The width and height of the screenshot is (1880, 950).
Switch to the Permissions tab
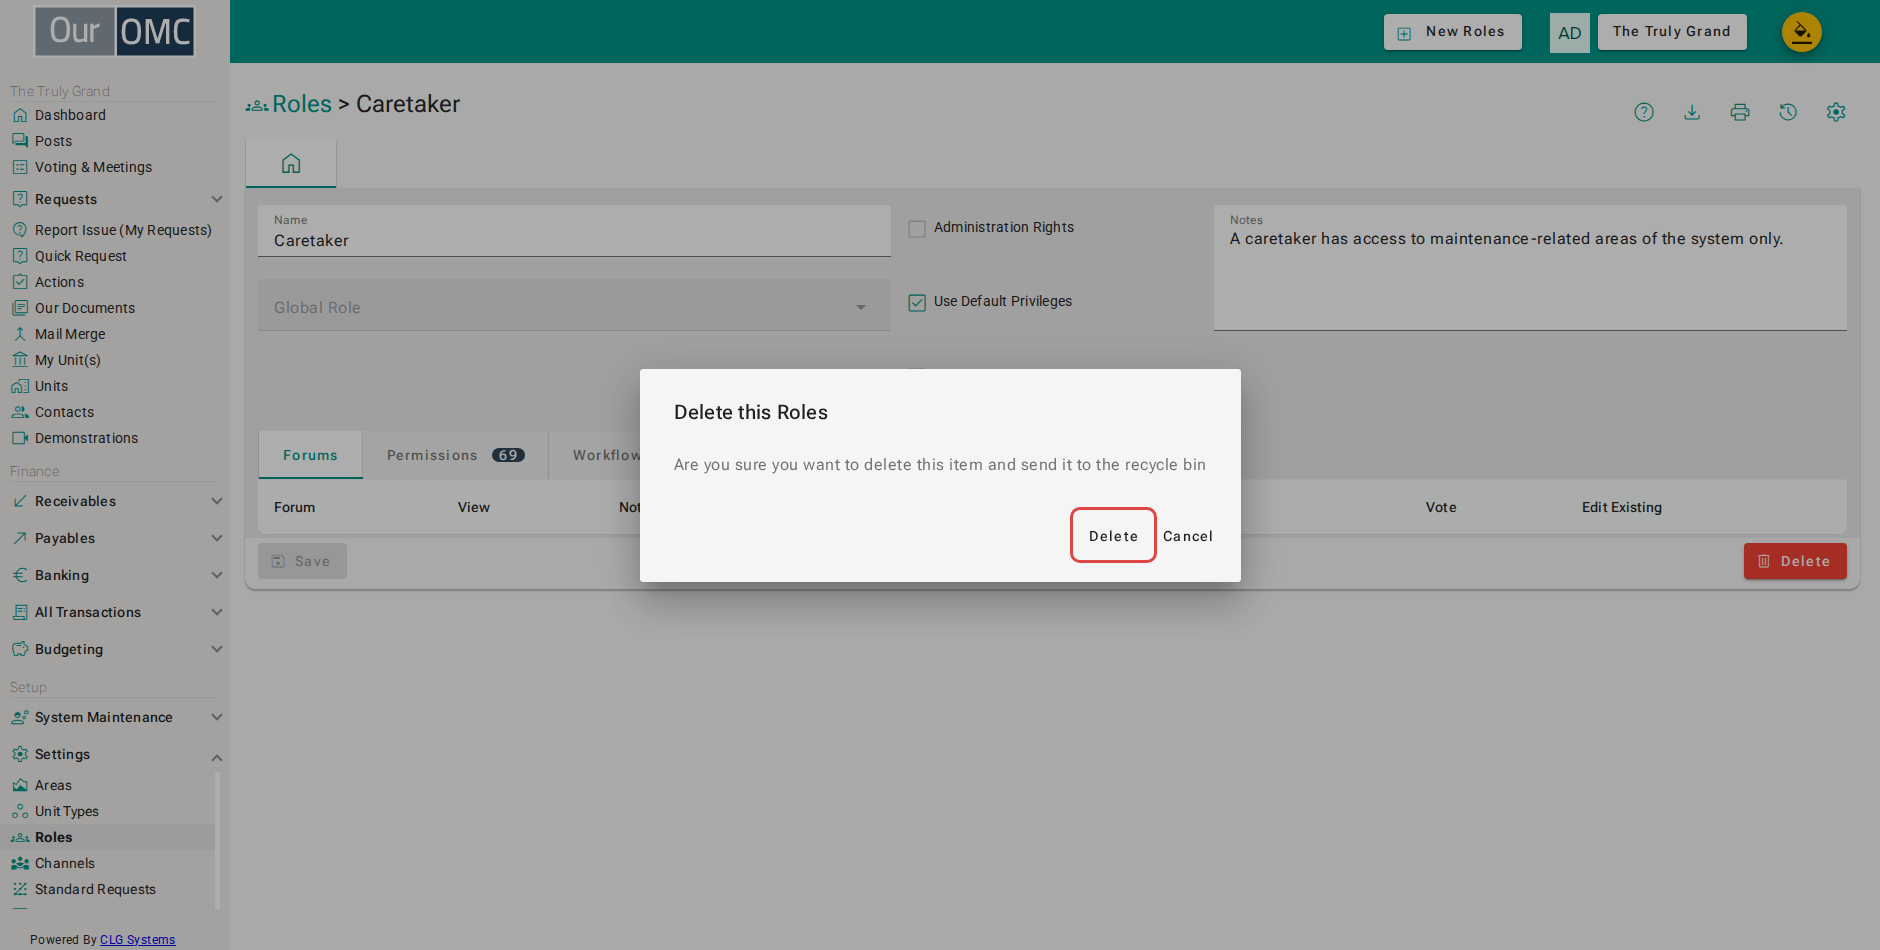pyautogui.click(x=455, y=455)
